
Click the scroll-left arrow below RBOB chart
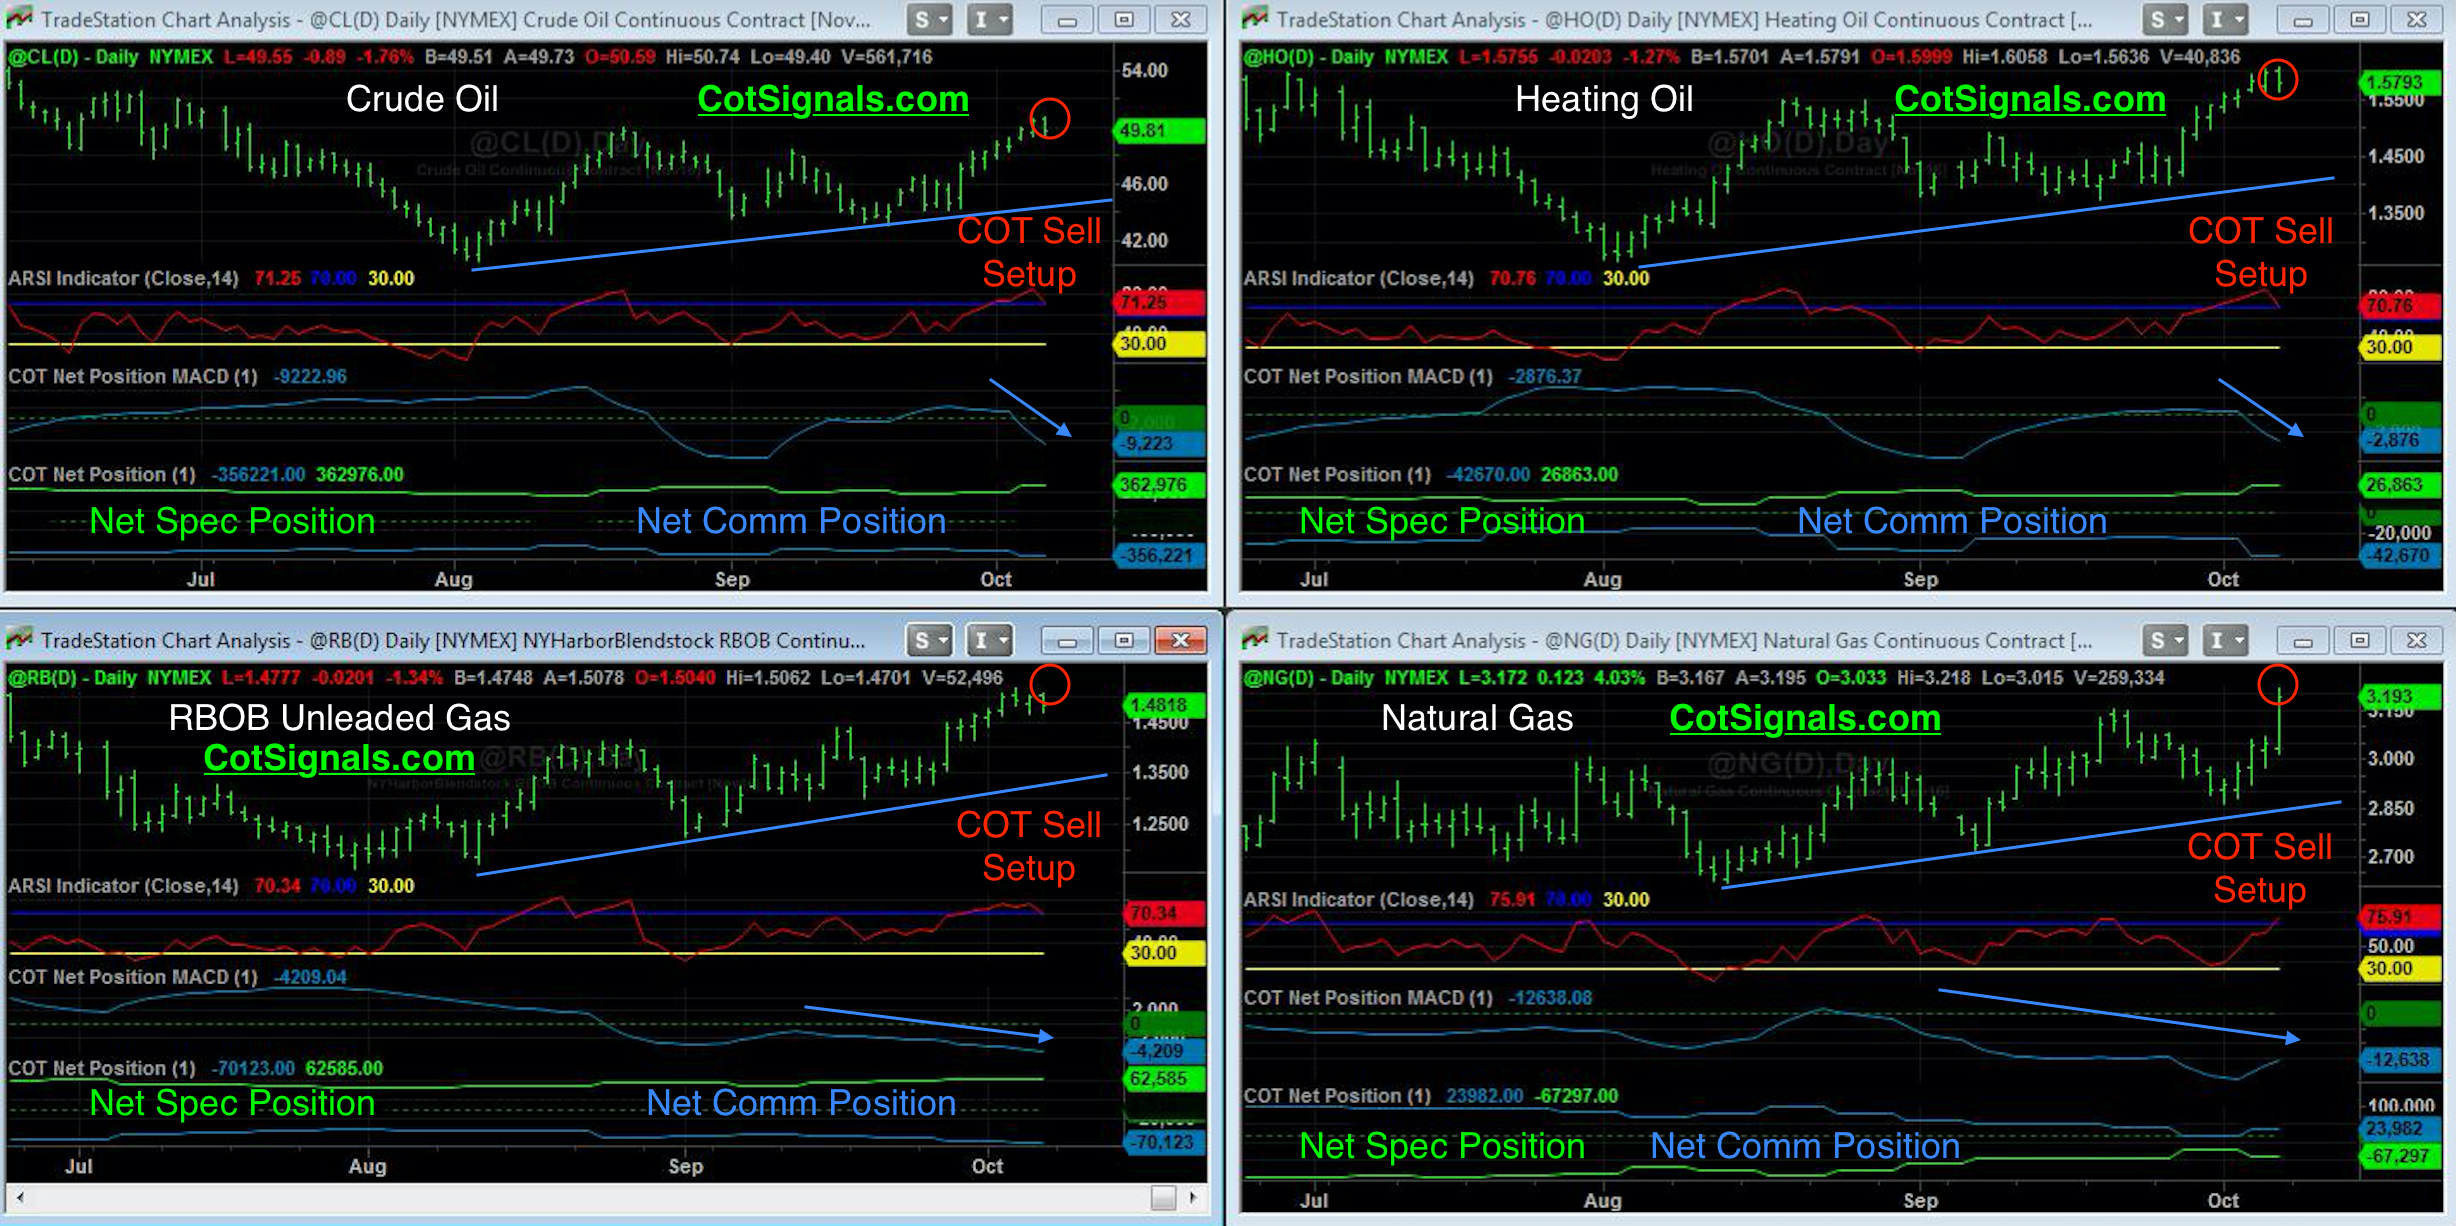tap(19, 1196)
